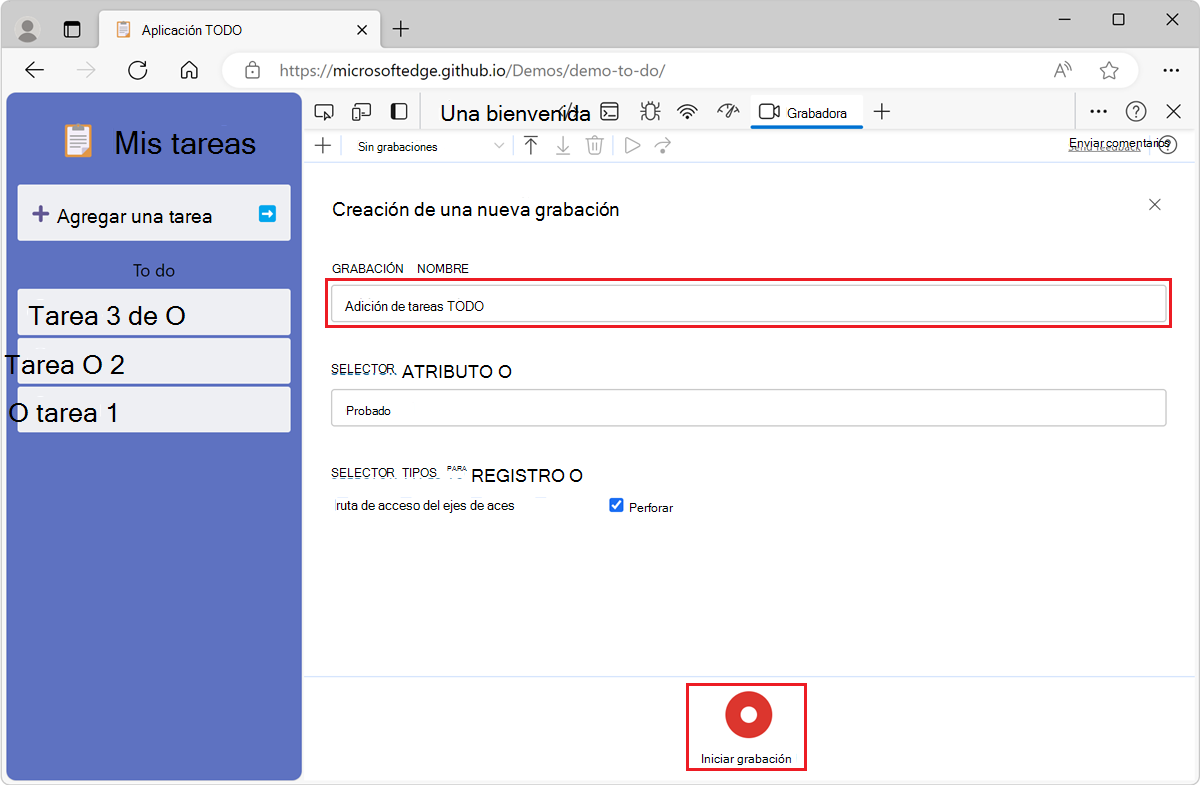Click the recording name input field
Image resolution: width=1200 pixels, height=785 pixels.
(x=748, y=305)
